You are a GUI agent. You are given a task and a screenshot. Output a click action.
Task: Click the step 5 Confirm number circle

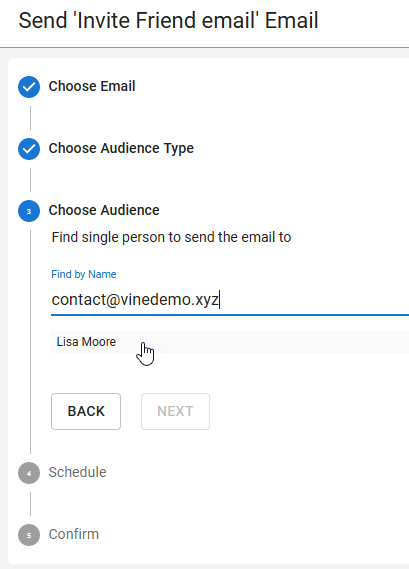point(29,535)
